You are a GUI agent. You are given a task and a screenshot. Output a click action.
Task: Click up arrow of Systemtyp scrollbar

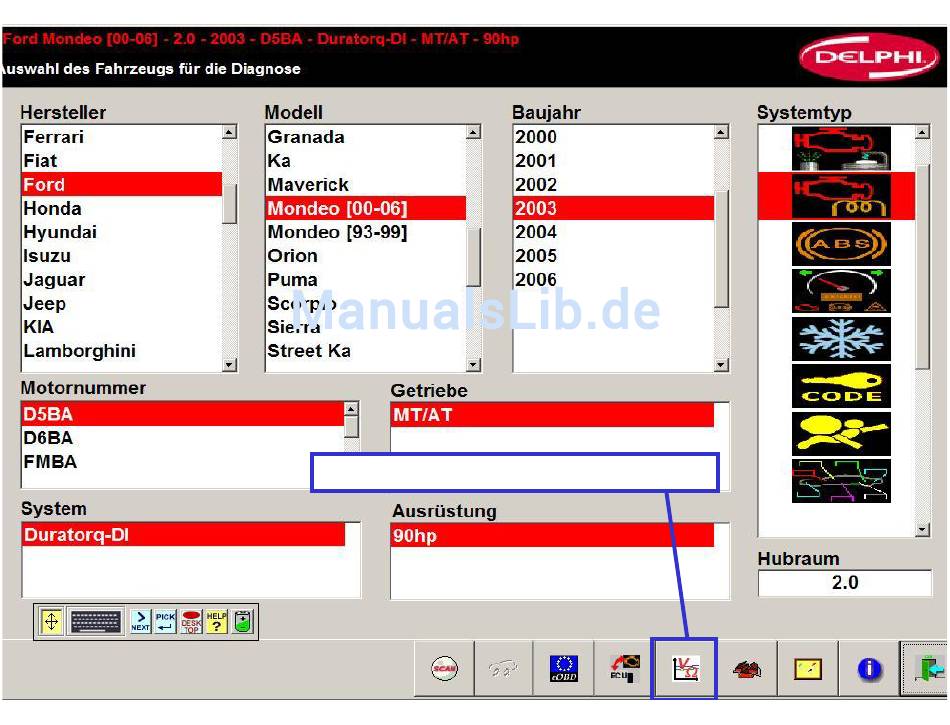[x=922, y=132]
